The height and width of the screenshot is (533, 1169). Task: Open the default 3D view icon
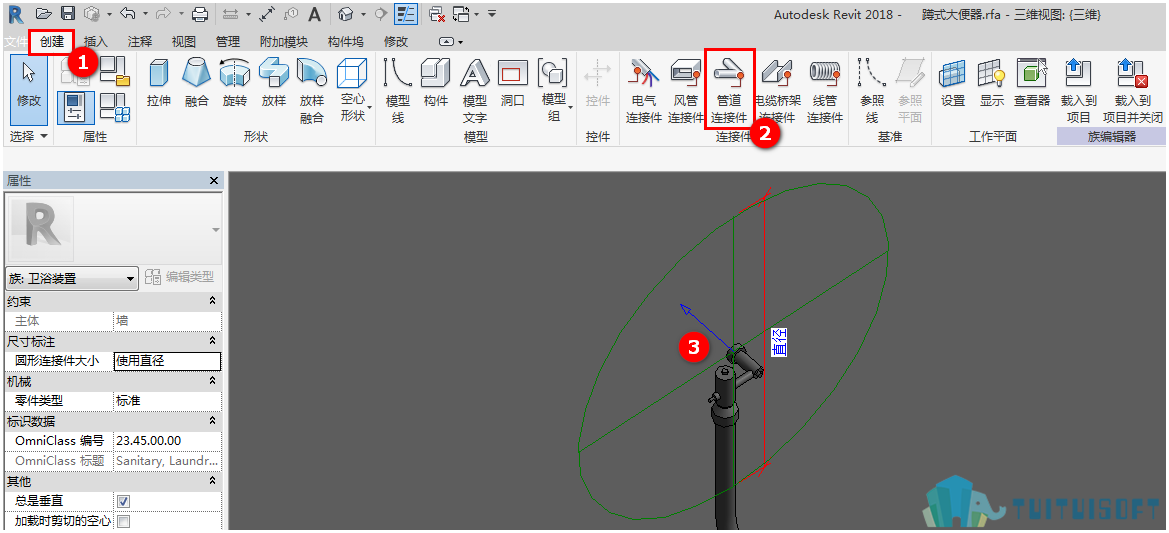345,13
